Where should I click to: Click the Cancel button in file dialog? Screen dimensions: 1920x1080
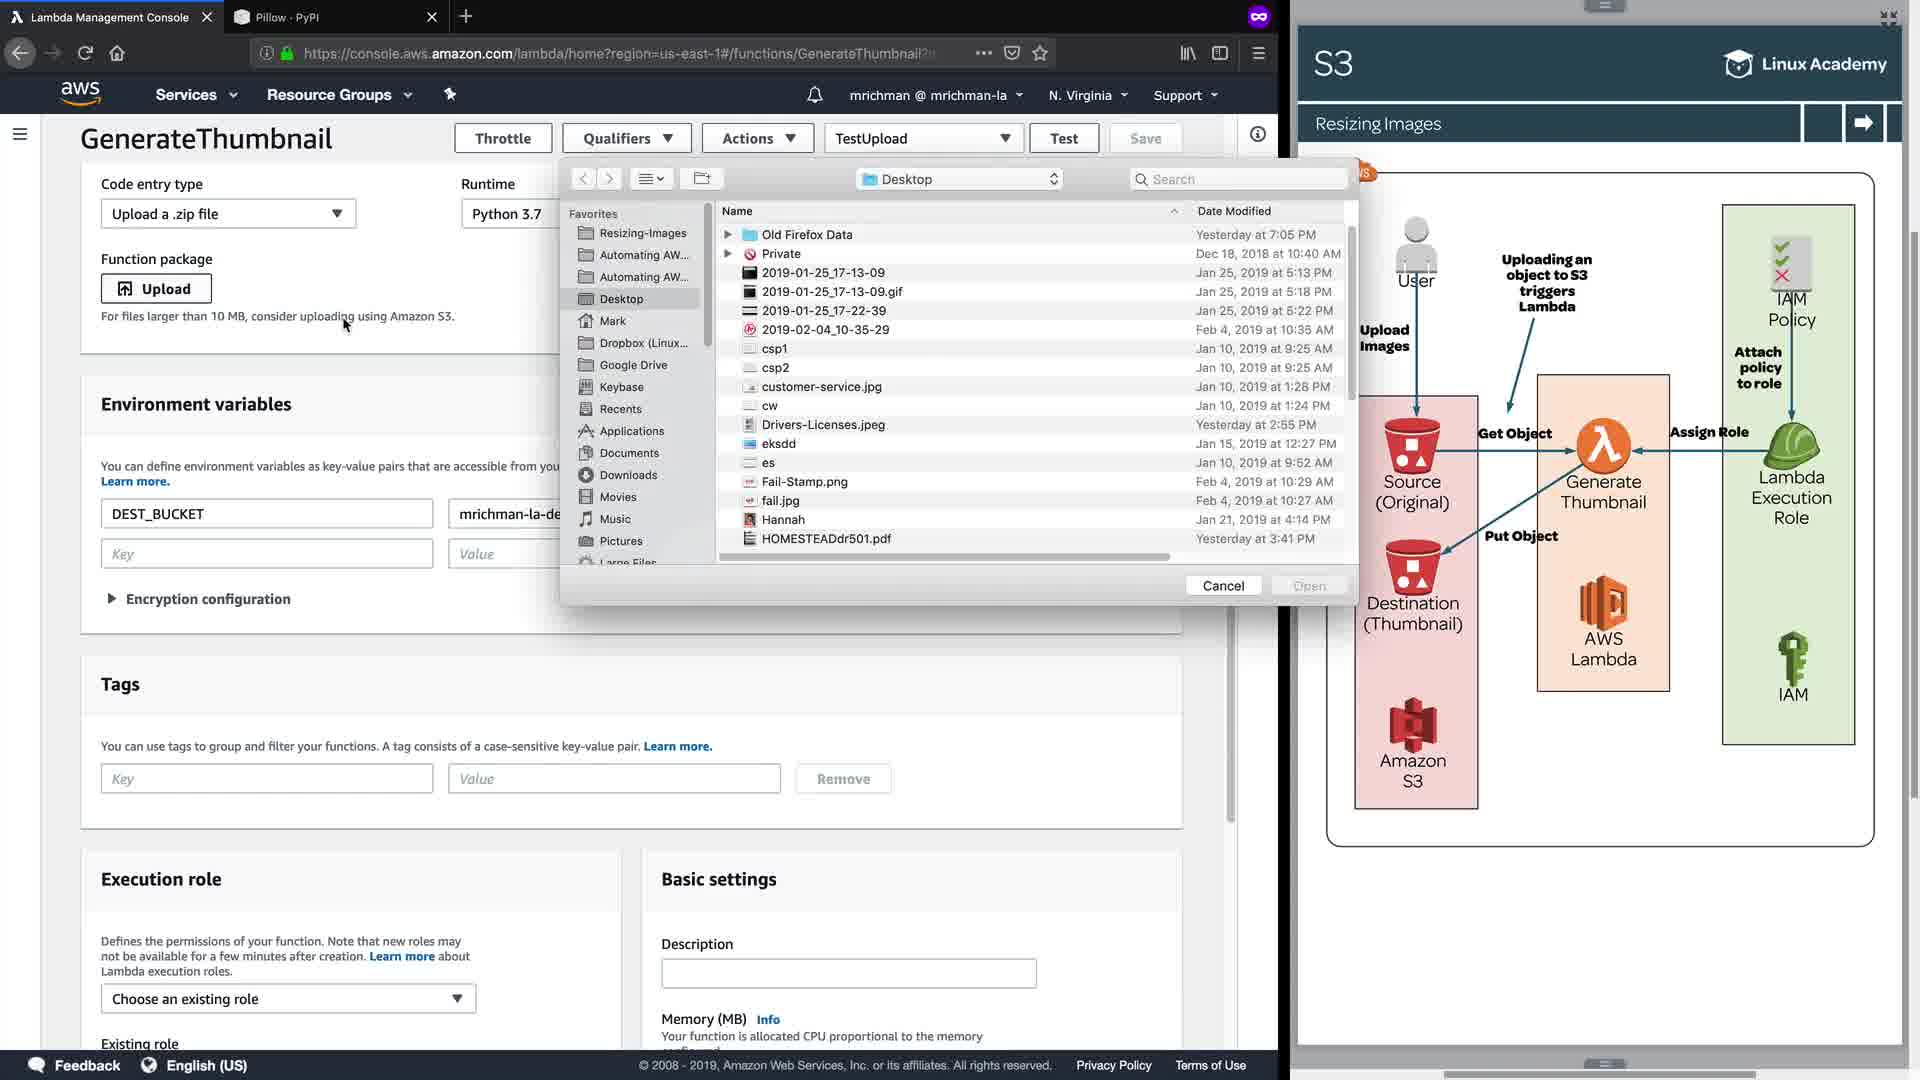1223,586
